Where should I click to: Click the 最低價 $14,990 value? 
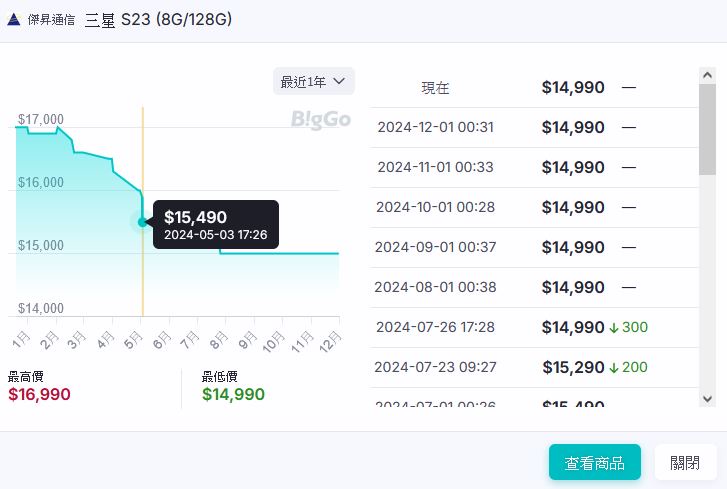[x=233, y=394]
